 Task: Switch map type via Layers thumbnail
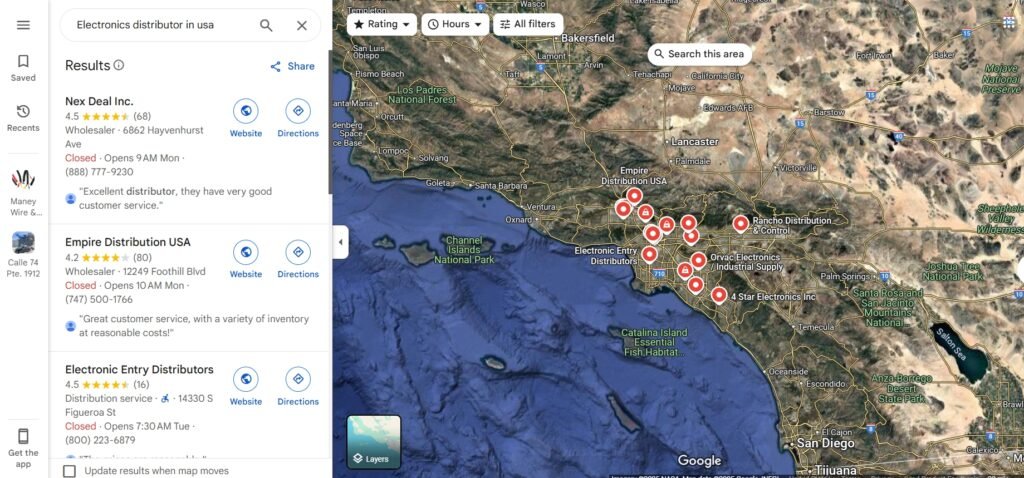pyautogui.click(x=374, y=442)
